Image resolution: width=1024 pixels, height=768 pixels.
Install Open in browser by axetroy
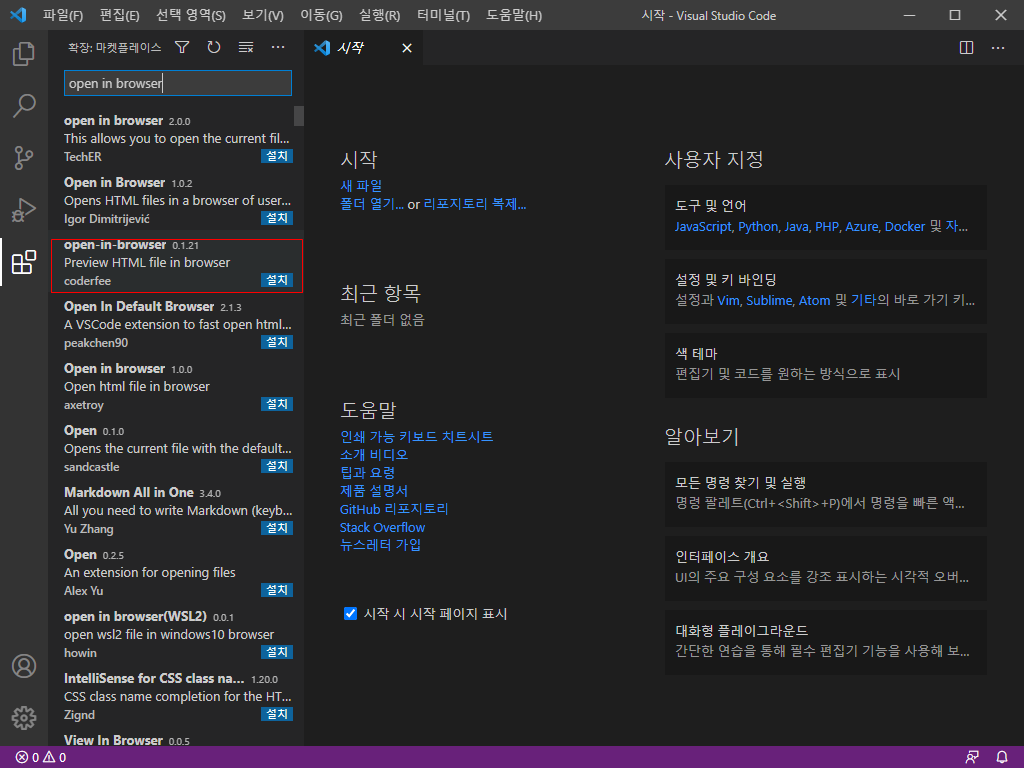pyautogui.click(x=277, y=404)
